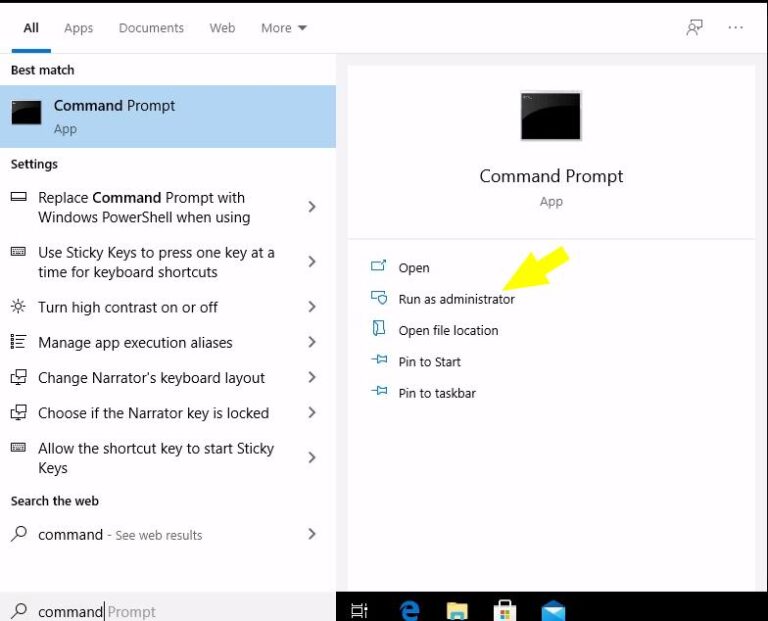The image size is (768, 621).
Task: Click the Open file location folder icon
Action: [x=379, y=328]
